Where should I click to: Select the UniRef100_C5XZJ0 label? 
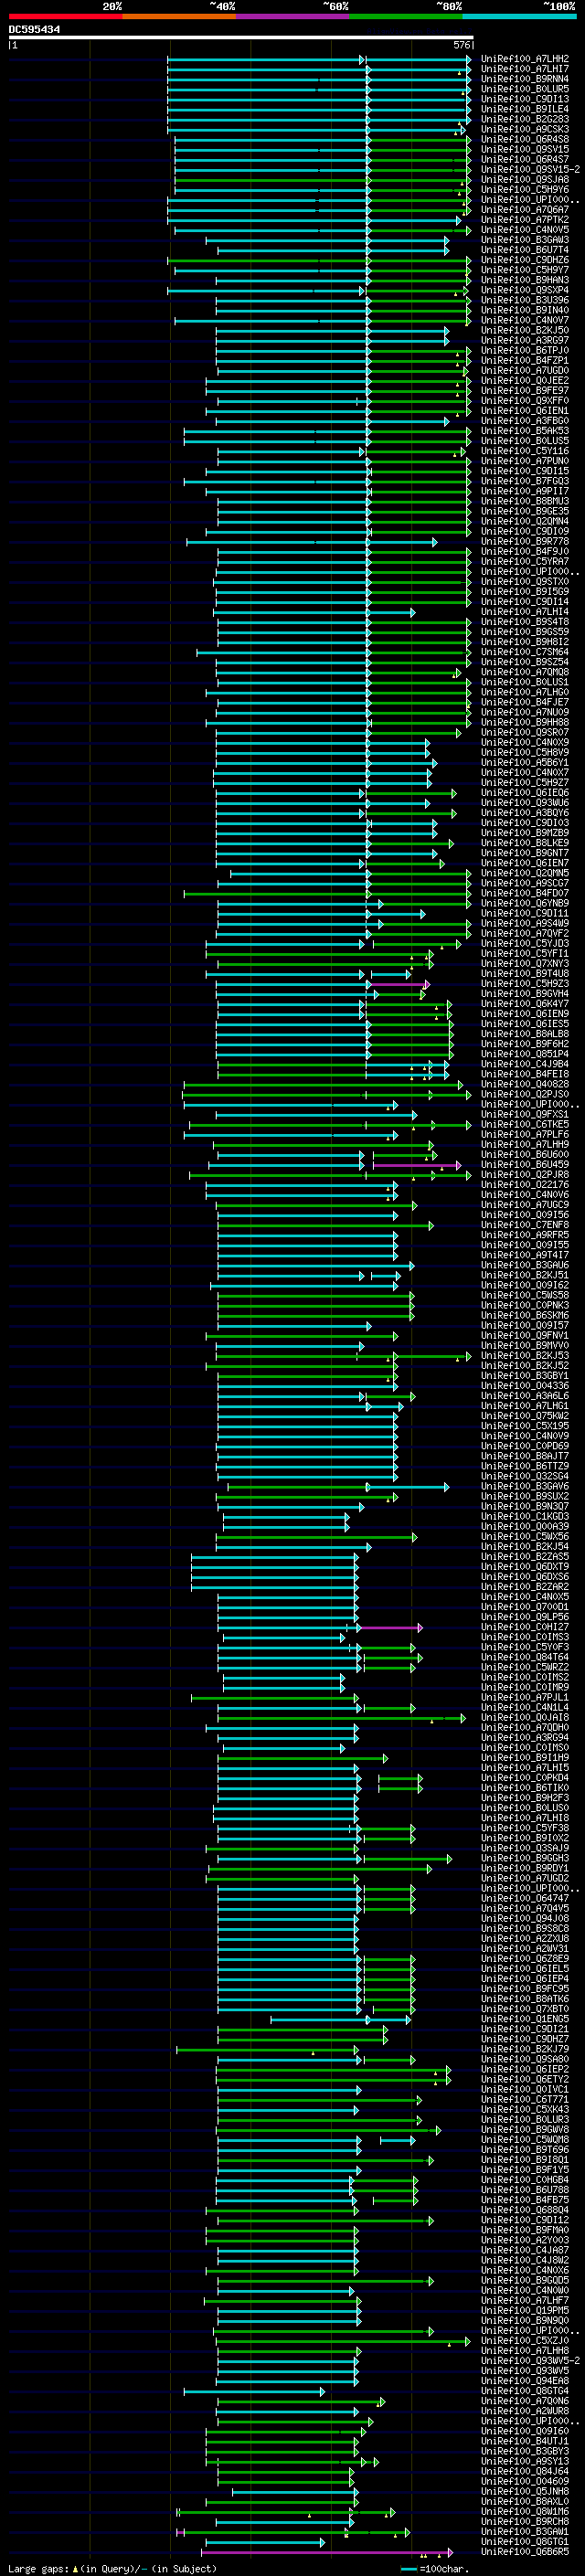point(525,2341)
